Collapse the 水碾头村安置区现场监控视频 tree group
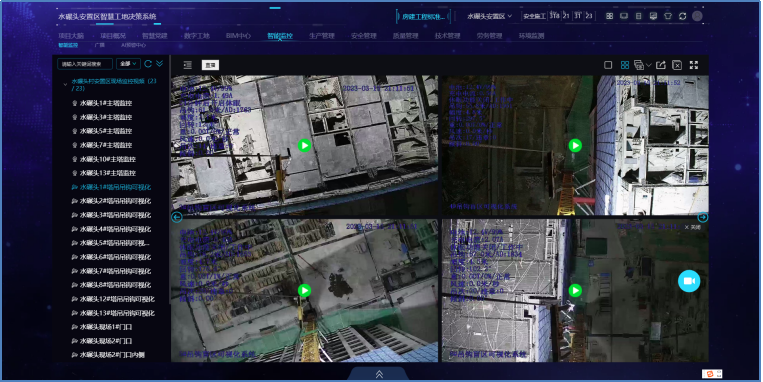 coord(65,85)
